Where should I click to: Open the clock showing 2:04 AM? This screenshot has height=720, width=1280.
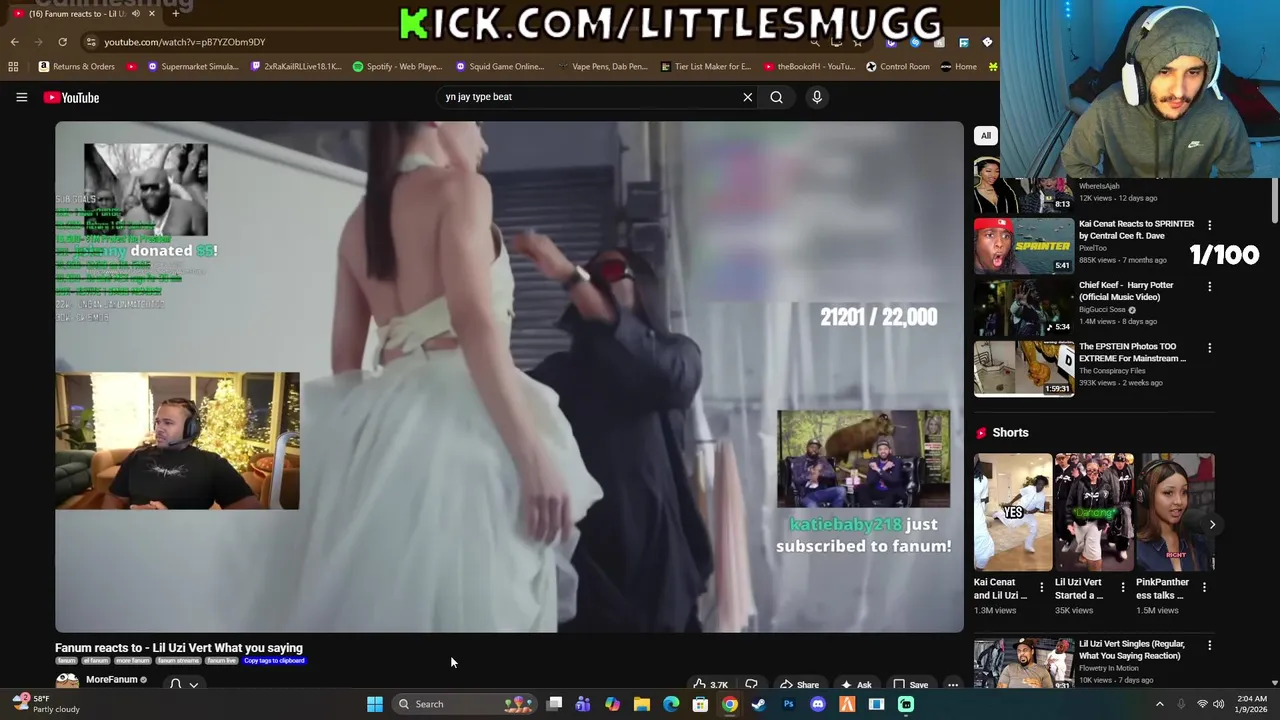(x=1251, y=704)
